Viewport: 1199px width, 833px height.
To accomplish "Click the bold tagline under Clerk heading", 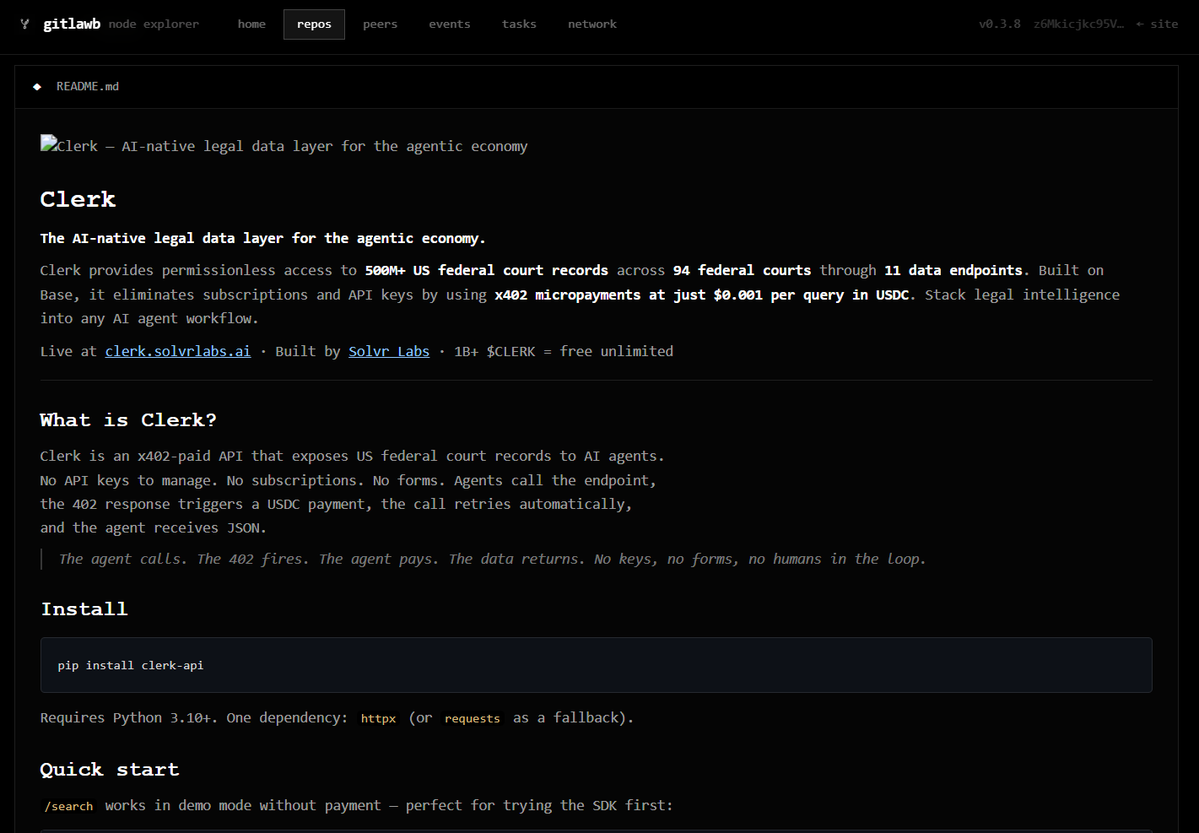I will [x=263, y=238].
